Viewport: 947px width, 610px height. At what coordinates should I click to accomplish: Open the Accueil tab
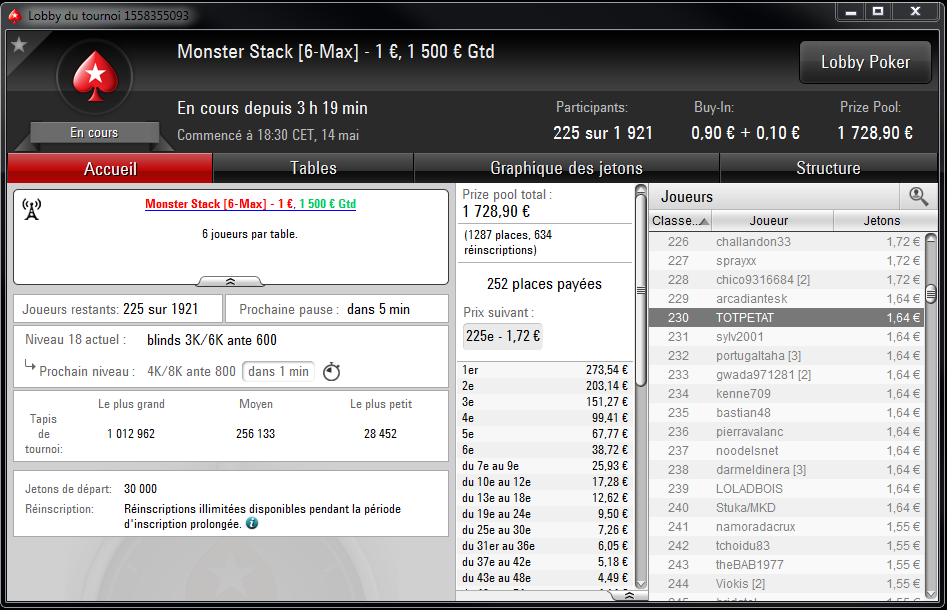click(x=110, y=168)
